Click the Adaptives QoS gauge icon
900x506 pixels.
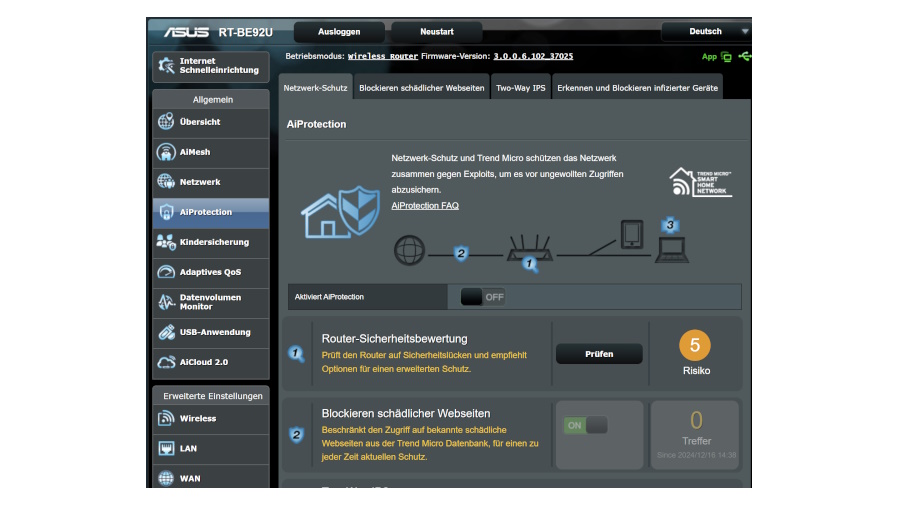166,272
